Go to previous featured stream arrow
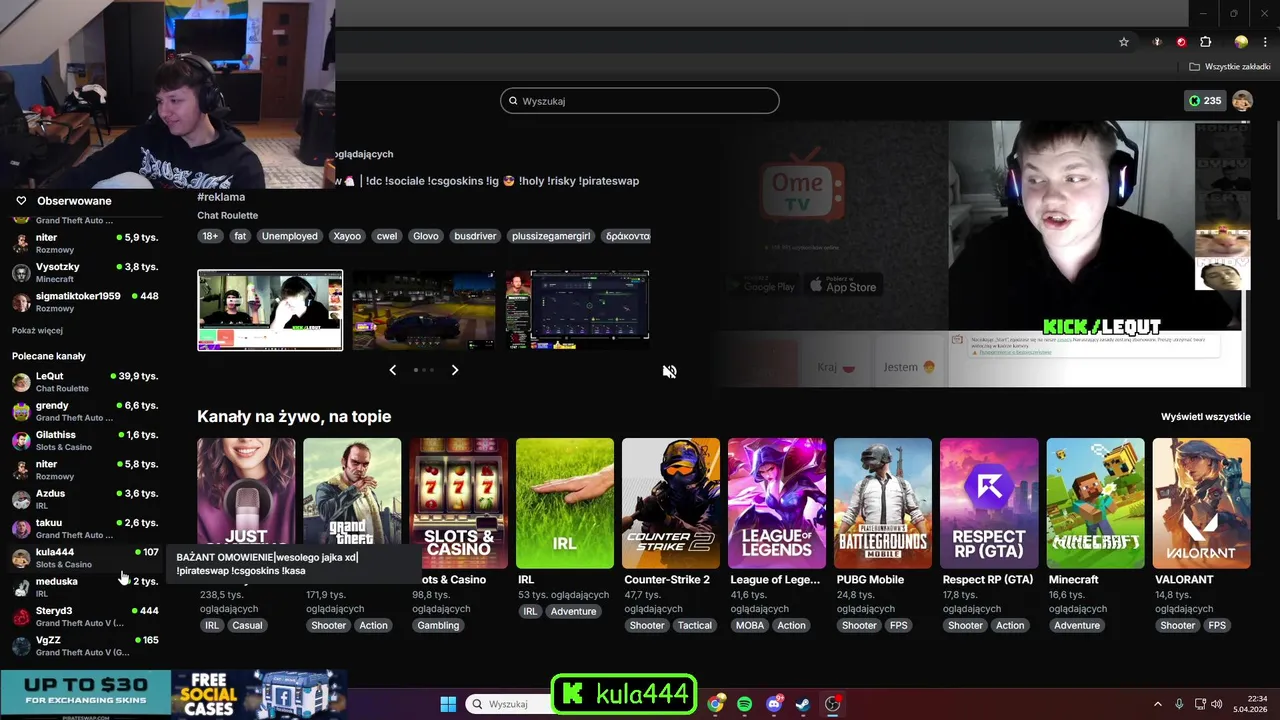 [x=392, y=370]
